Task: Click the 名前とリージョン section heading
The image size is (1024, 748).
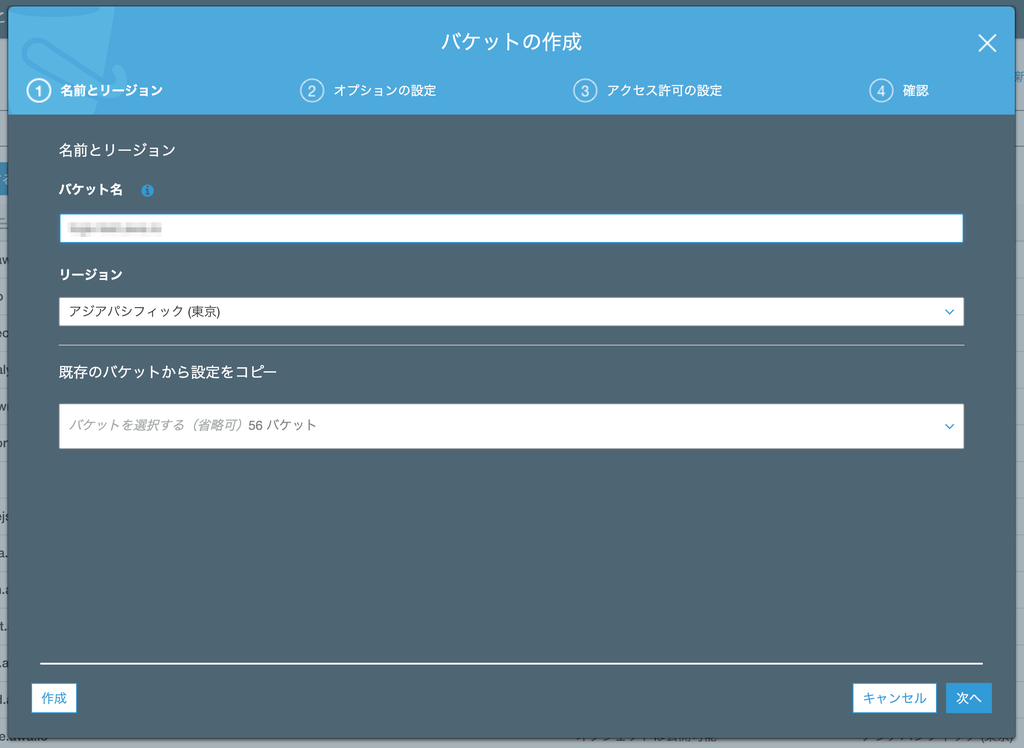Action: pos(118,150)
